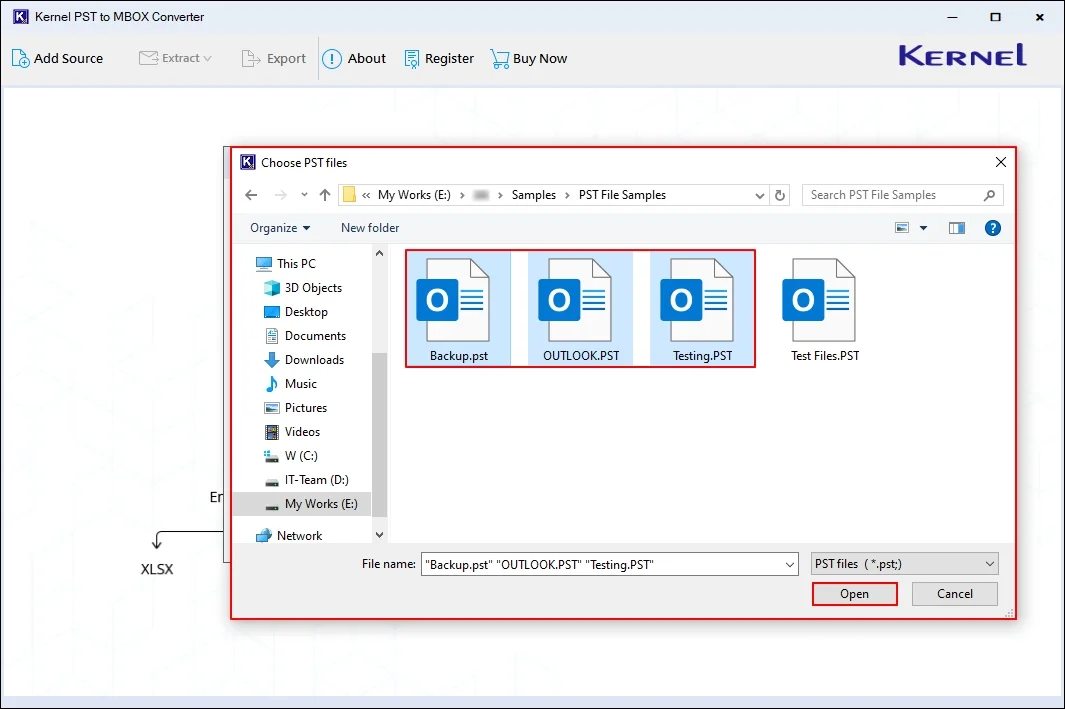Click the Kernel logo
Image resolution: width=1065 pixels, height=709 pixels.
coord(960,56)
